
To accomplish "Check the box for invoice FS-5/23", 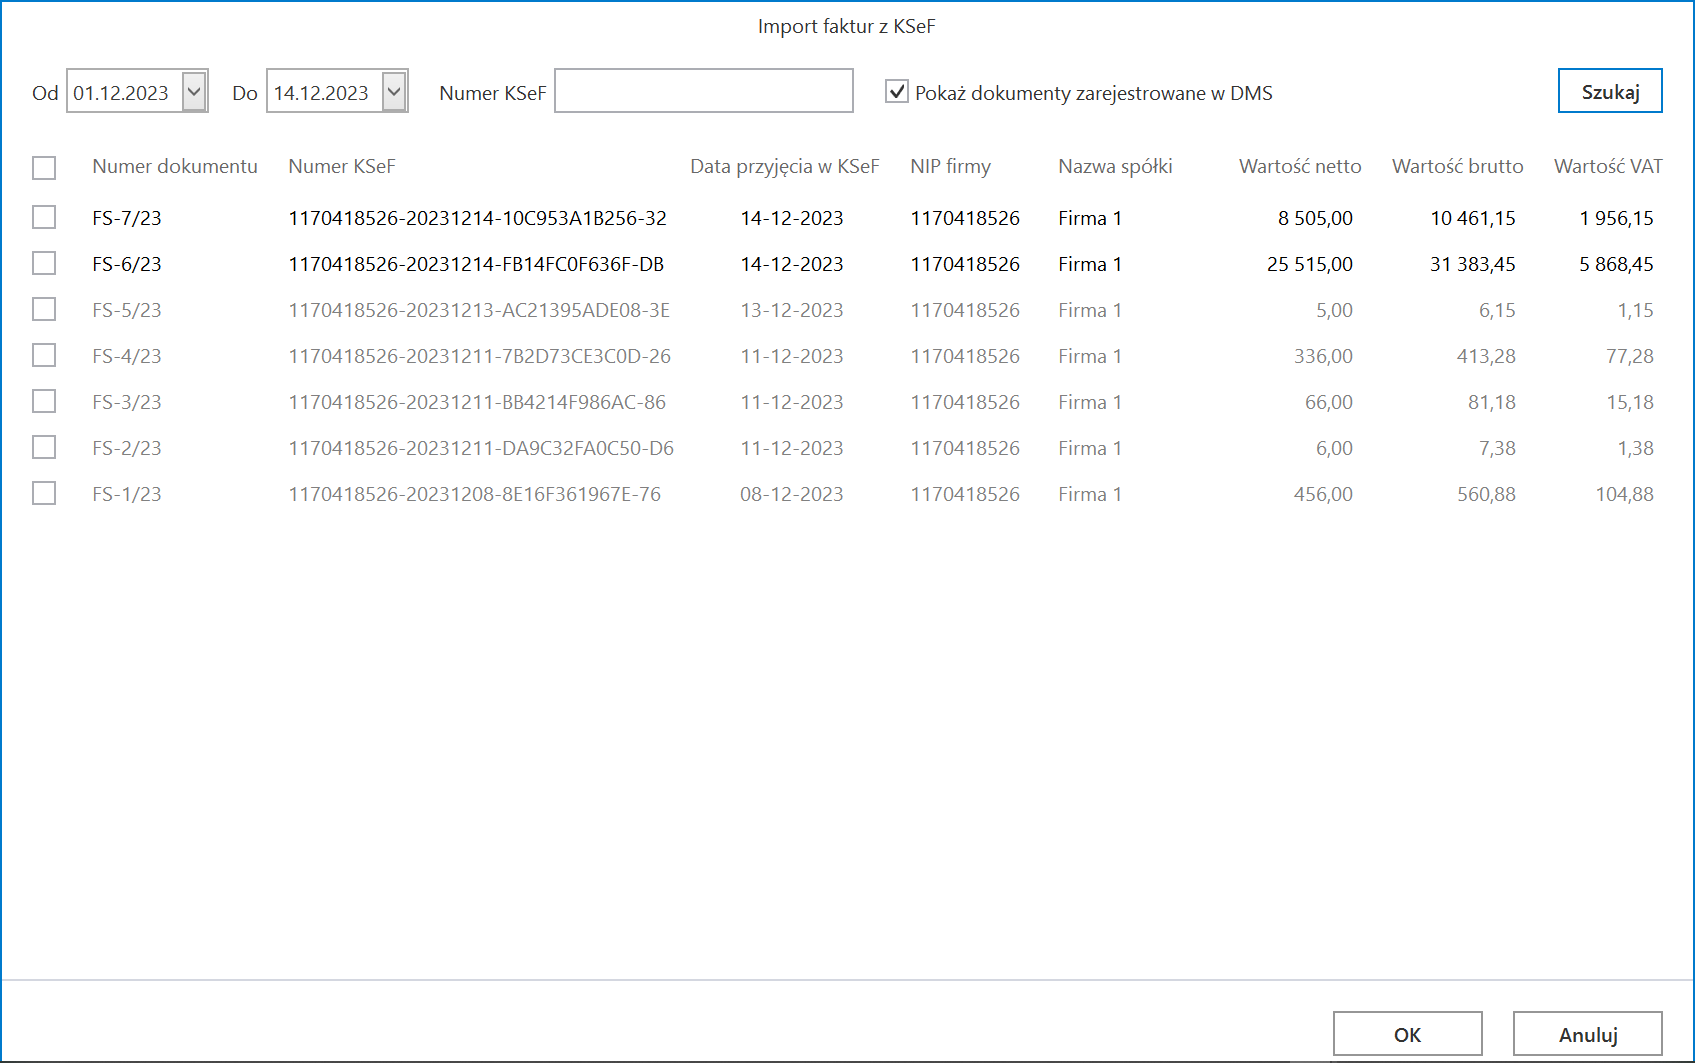I will tap(44, 309).
